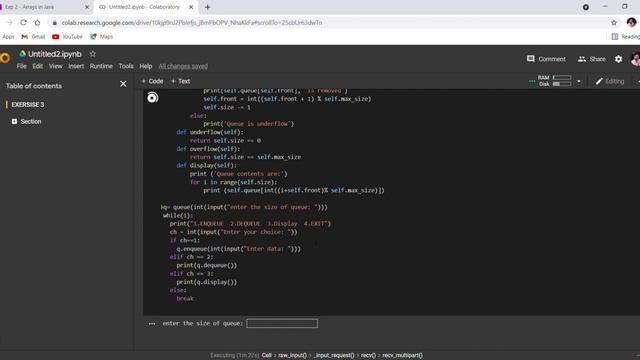Open the Tools menu
The width and height of the screenshot is (640, 360).
pyautogui.click(x=126, y=66)
